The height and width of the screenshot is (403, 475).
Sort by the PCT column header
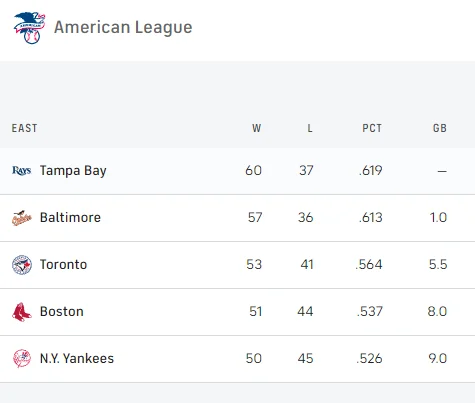372,128
